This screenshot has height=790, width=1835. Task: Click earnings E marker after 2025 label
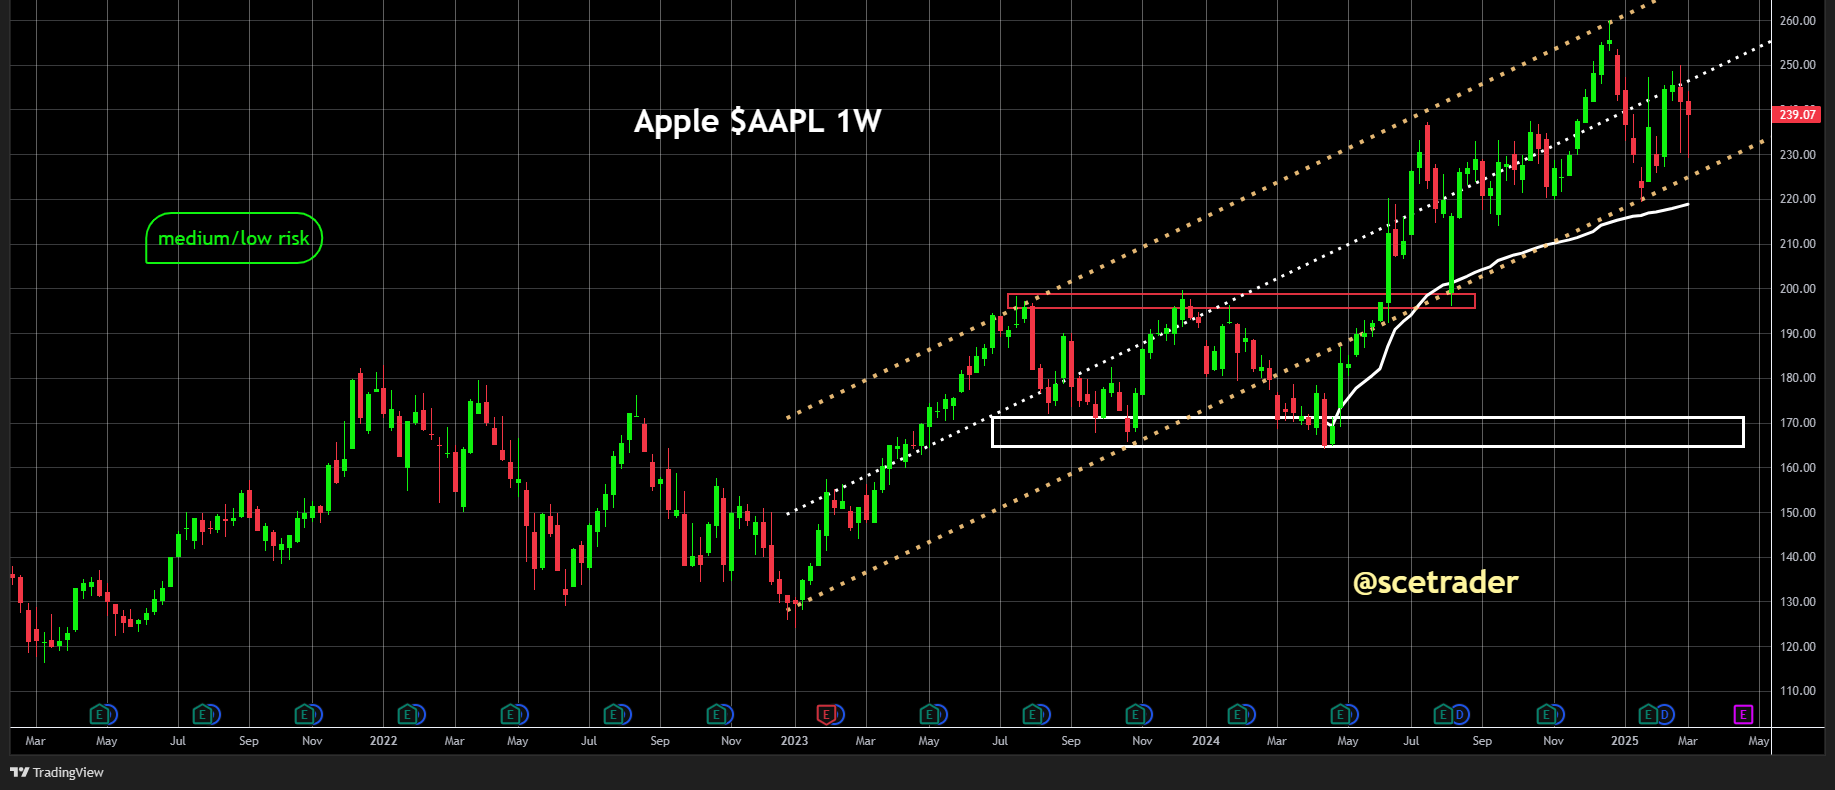tap(1648, 714)
